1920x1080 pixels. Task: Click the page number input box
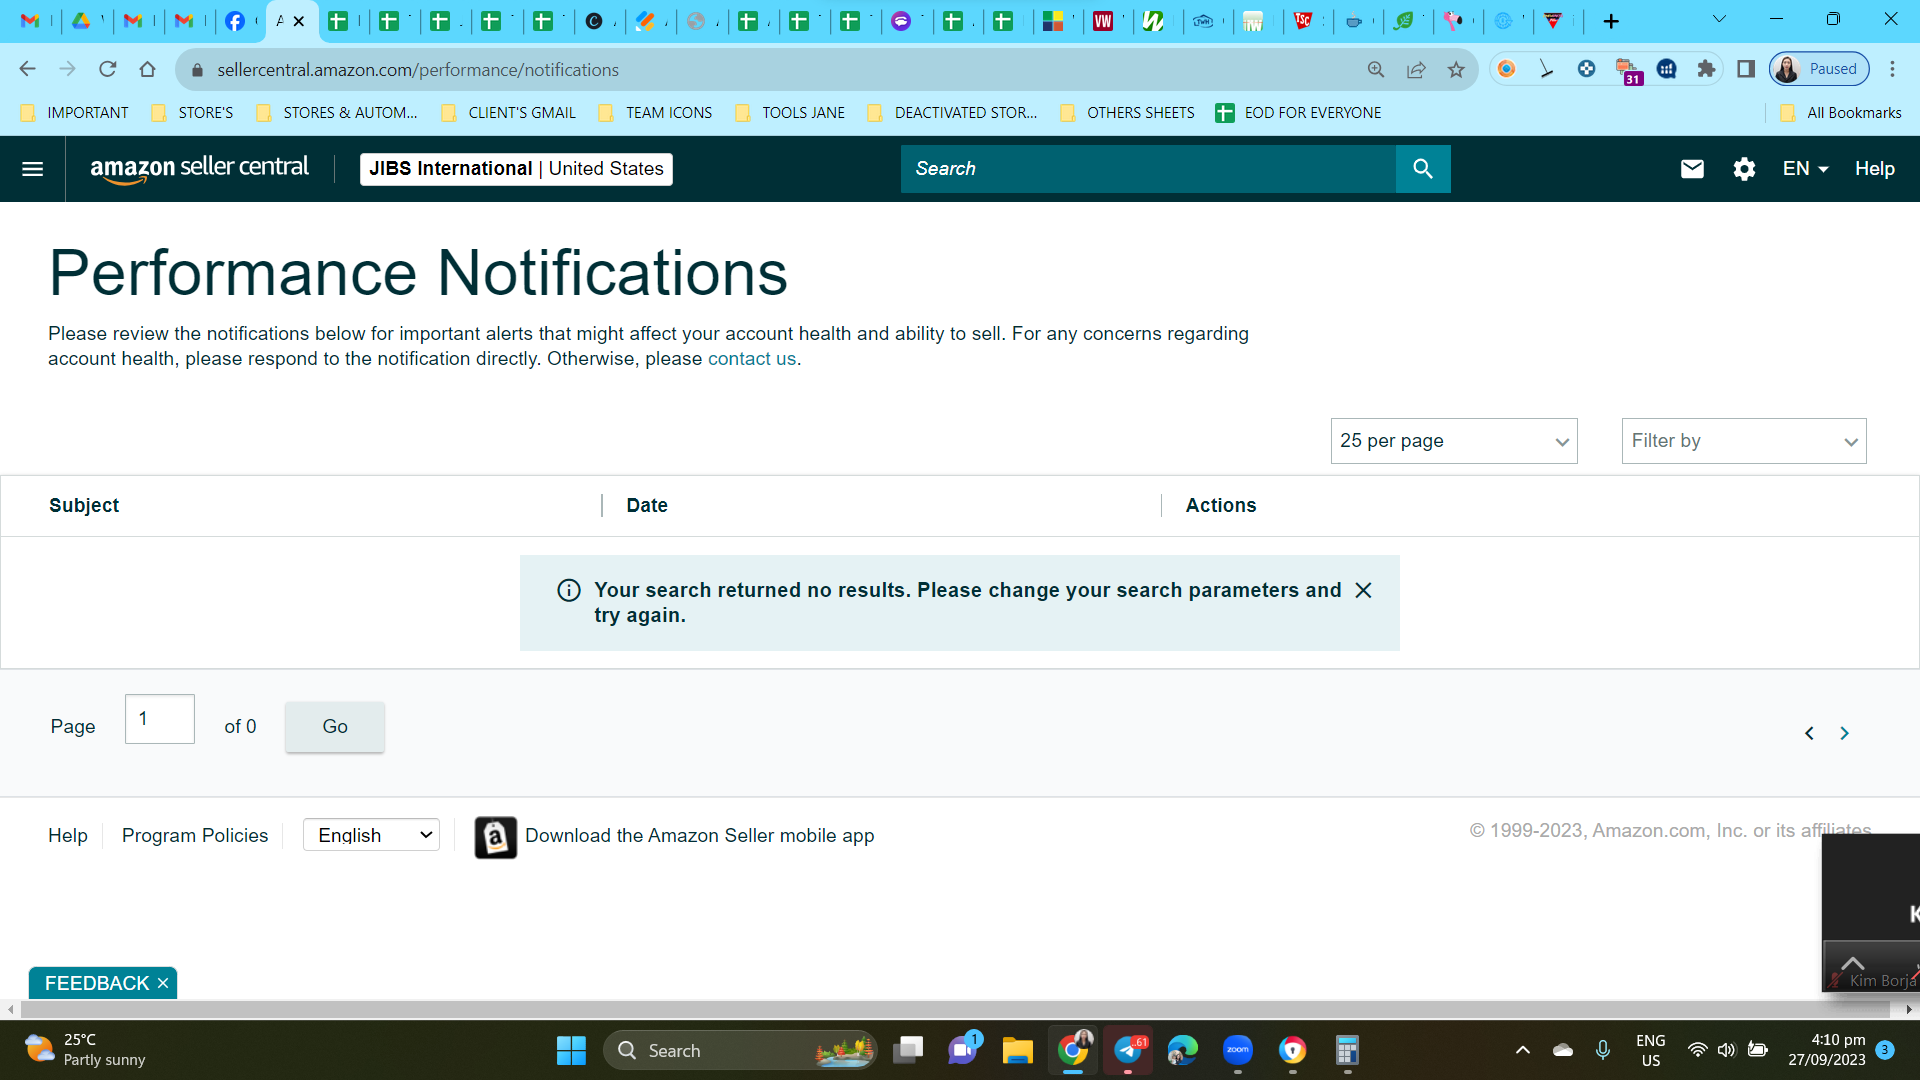tap(160, 719)
